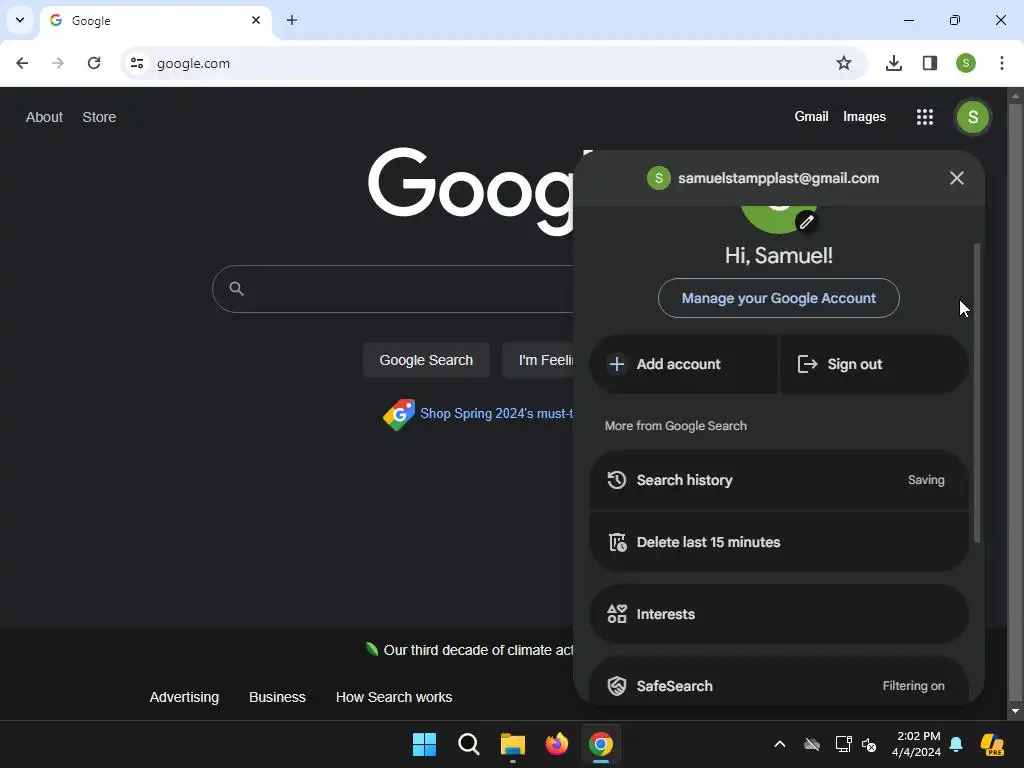The width and height of the screenshot is (1024, 768).
Task: Click the search magnifier icon in box
Action: coord(236,289)
